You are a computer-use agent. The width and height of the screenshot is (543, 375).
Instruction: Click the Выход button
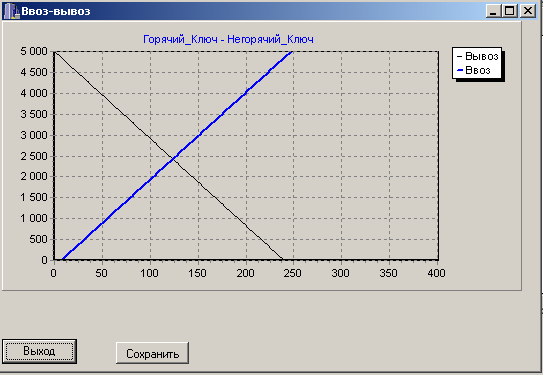pyautogui.click(x=39, y=351)
